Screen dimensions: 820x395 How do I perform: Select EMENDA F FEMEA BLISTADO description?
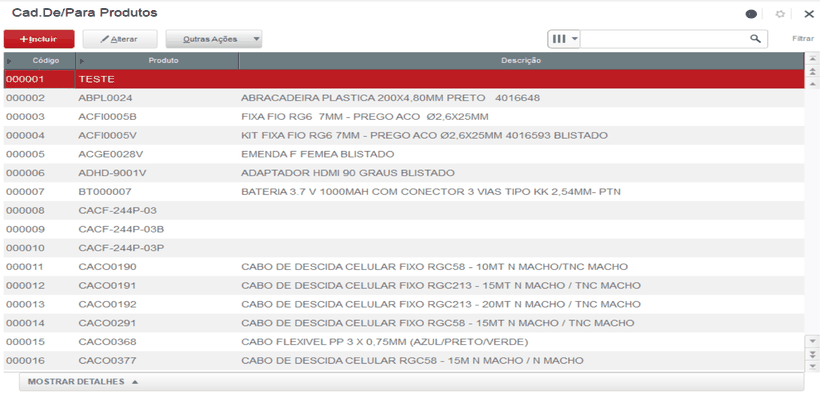coord(317,154)
